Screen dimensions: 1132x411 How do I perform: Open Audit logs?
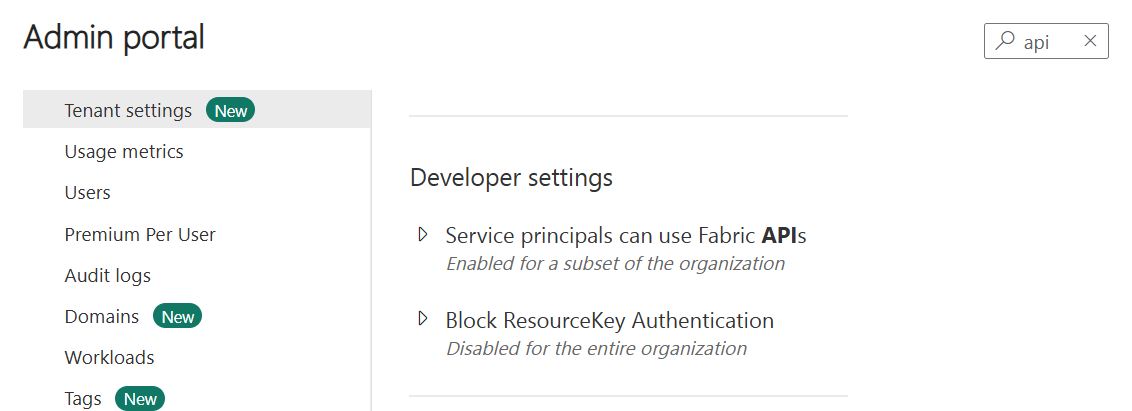coord(108,276)
